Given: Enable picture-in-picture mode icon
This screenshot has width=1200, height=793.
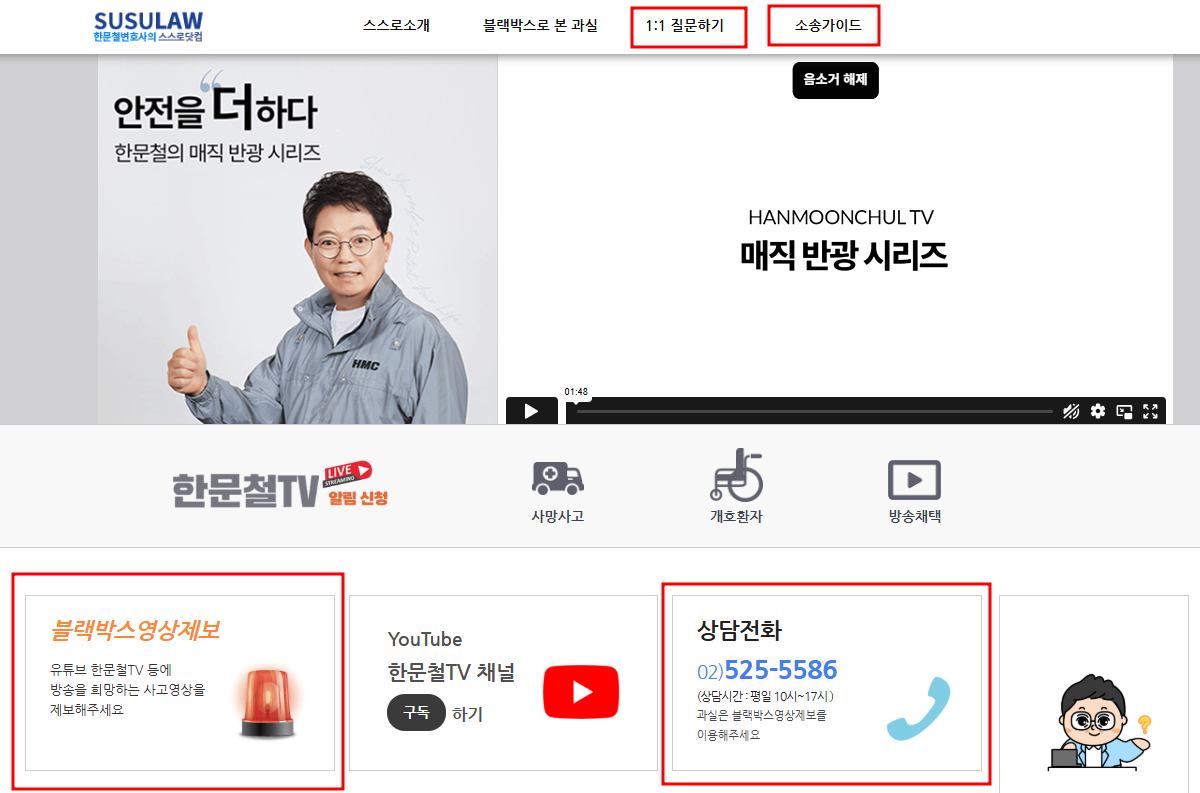Looking at the screenshot, I should [x=1125, y=411].
